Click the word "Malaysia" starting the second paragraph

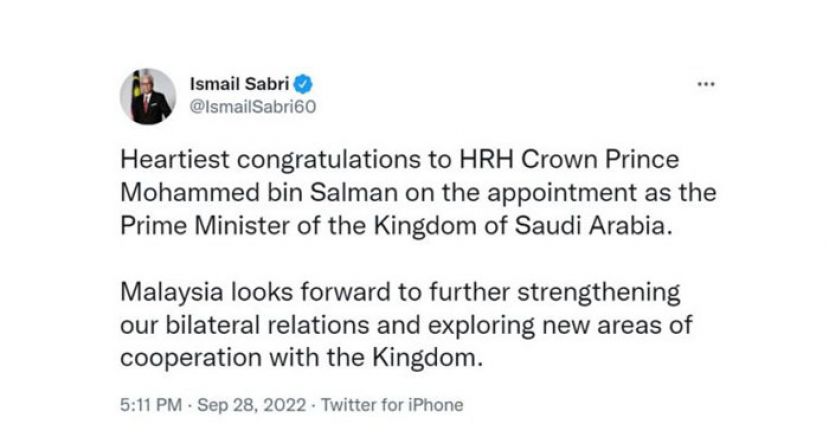pyautogui.click(x=164, y=295)
